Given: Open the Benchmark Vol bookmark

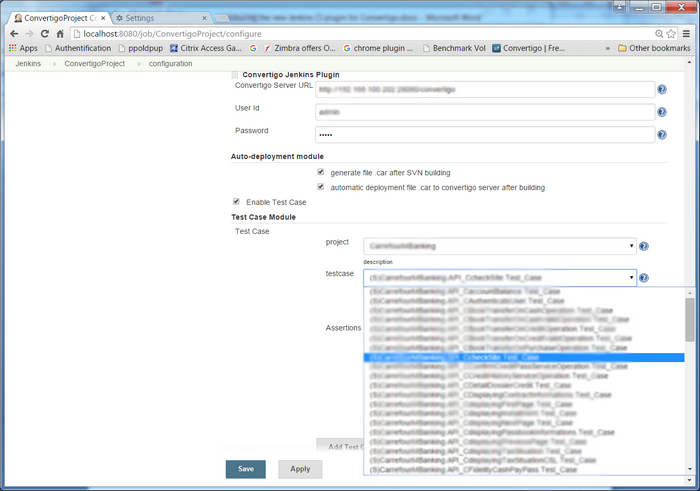Looking at the screenshot, I should click(454, 48).
